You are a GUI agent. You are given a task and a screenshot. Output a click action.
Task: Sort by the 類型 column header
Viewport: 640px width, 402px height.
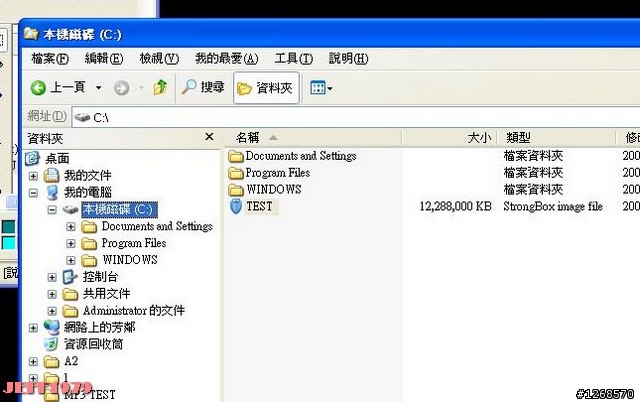(556, 138)
